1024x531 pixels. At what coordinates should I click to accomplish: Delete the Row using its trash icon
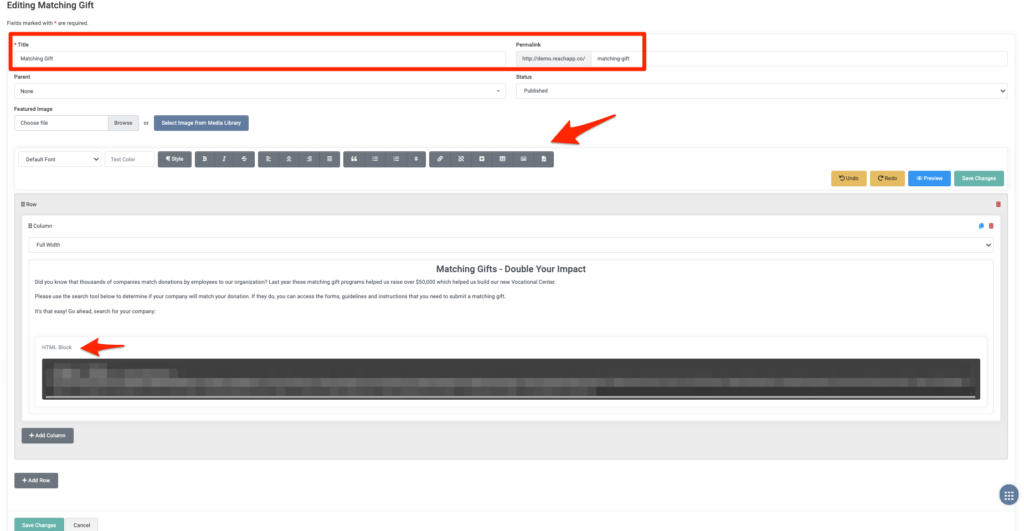998,204
